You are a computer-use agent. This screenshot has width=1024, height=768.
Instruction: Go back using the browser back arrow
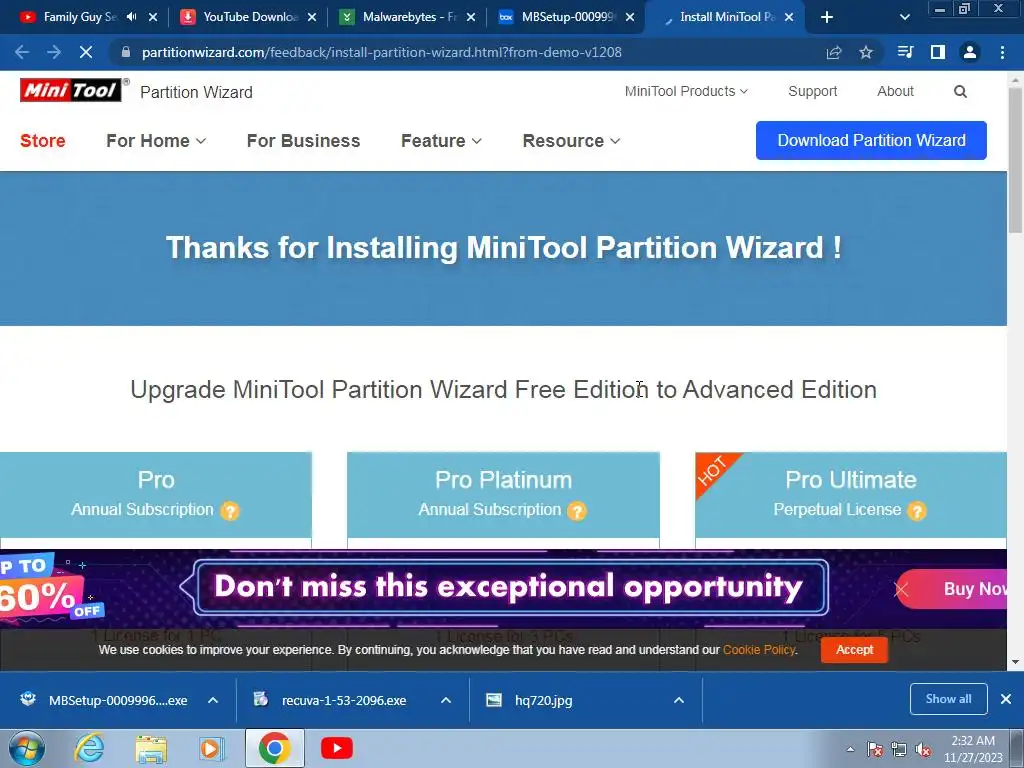coord(22,52)
